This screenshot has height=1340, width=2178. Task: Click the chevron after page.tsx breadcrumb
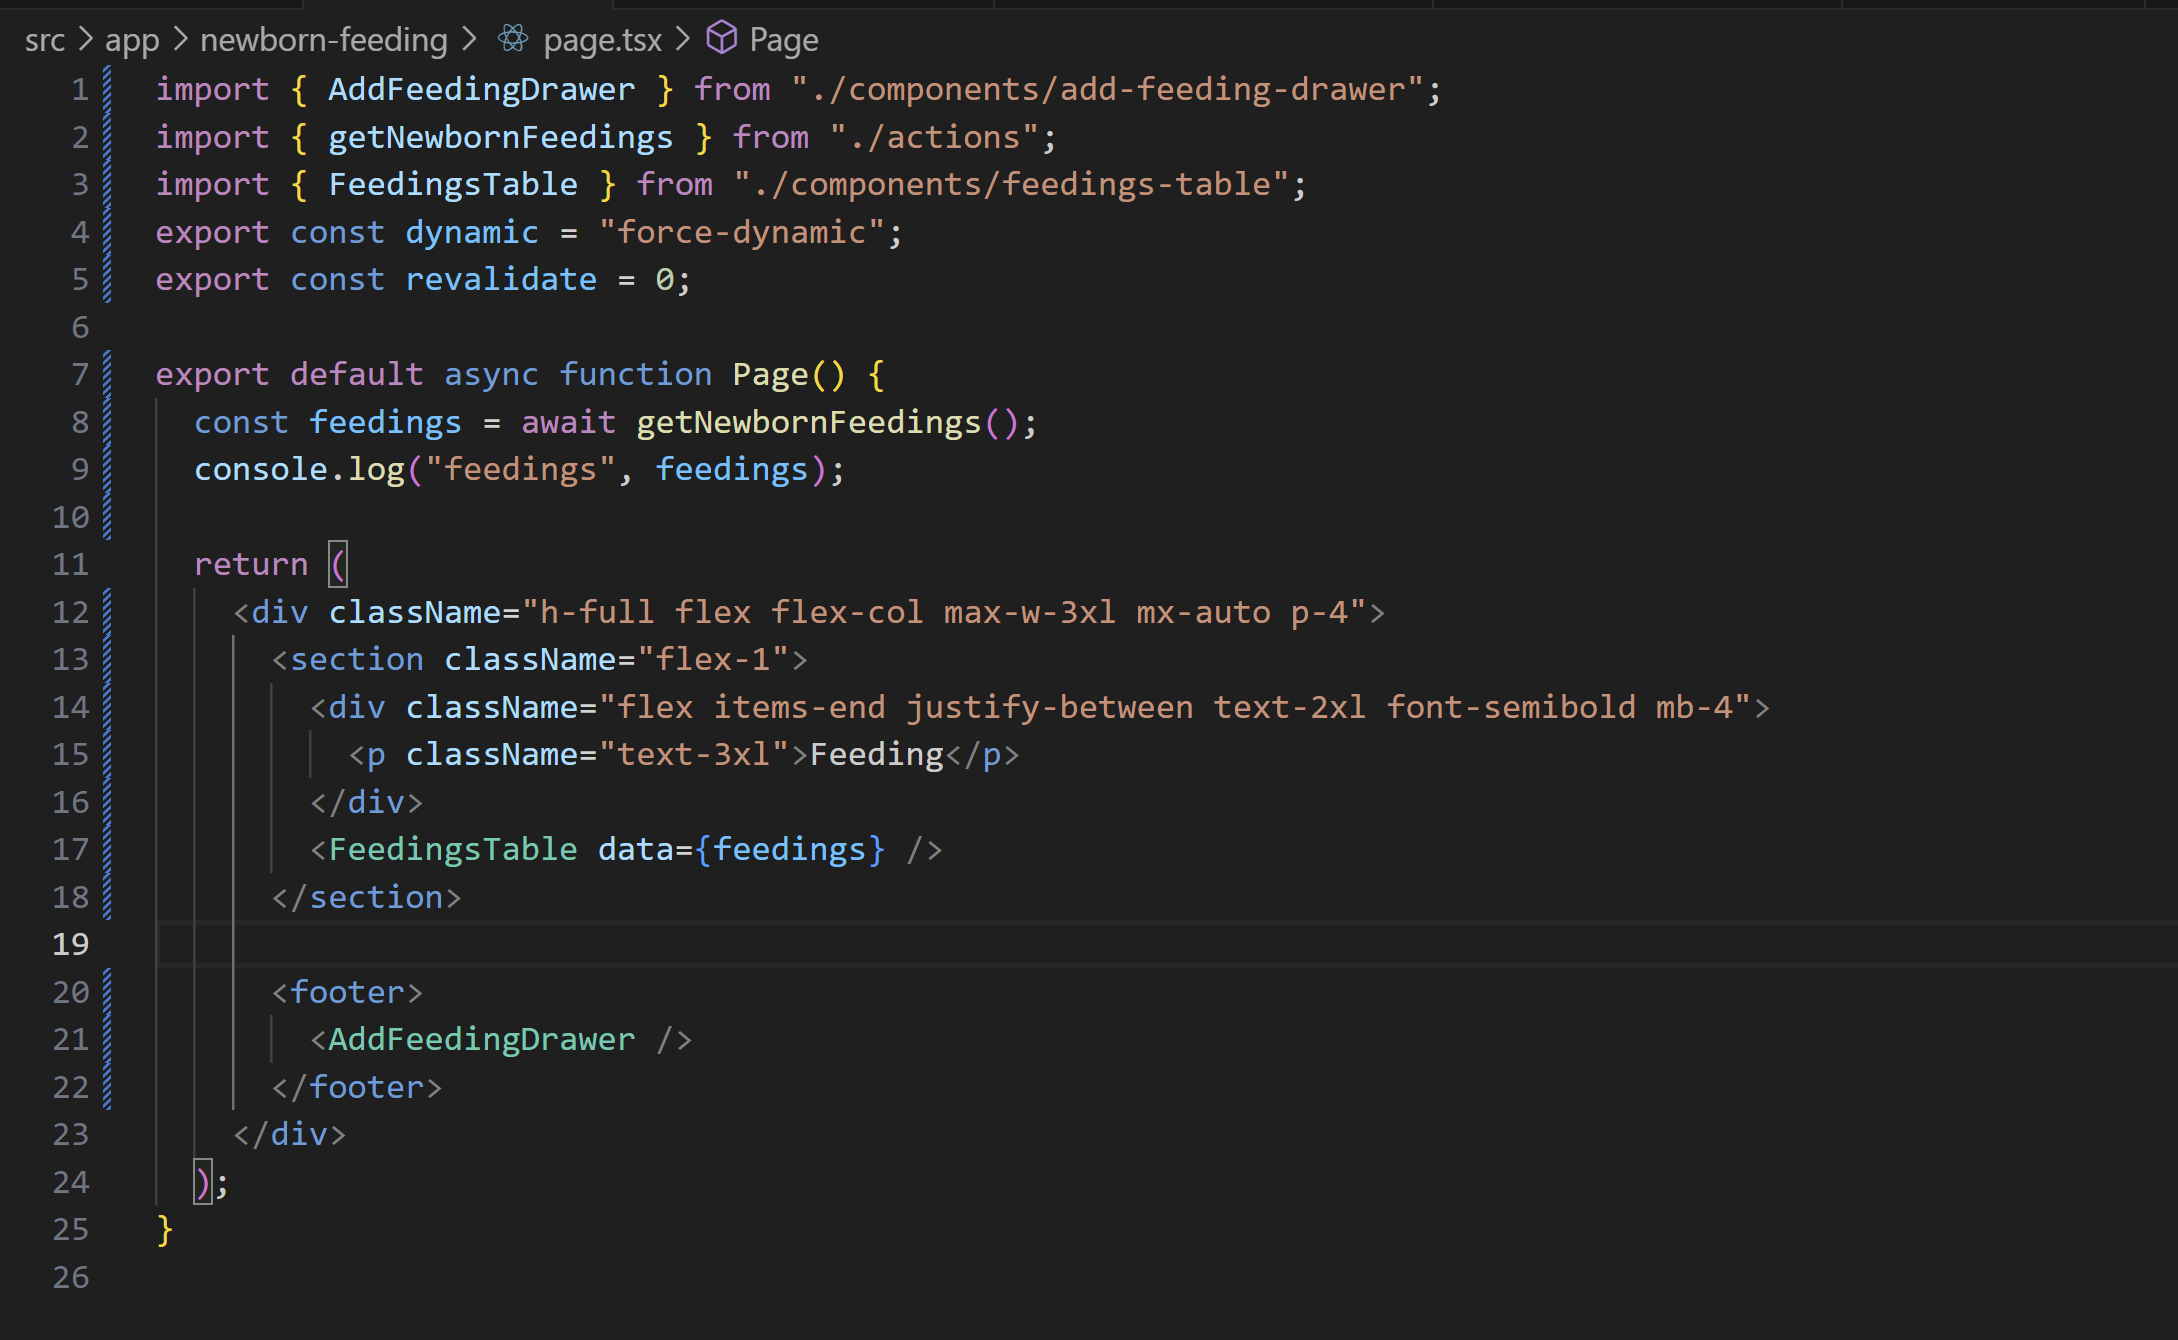click(683, 40)
